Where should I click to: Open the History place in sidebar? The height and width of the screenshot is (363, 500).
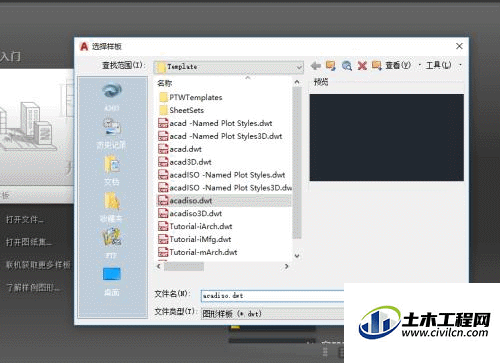pos(111,134)
